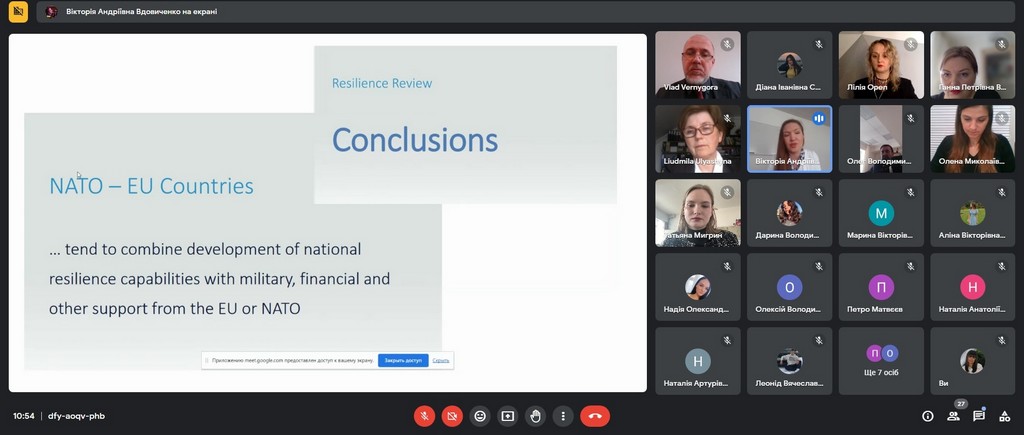This screenshot has height=435, width=1024.
Task: Open the Activities shapes icon
Action: (x=1005, y=416)
